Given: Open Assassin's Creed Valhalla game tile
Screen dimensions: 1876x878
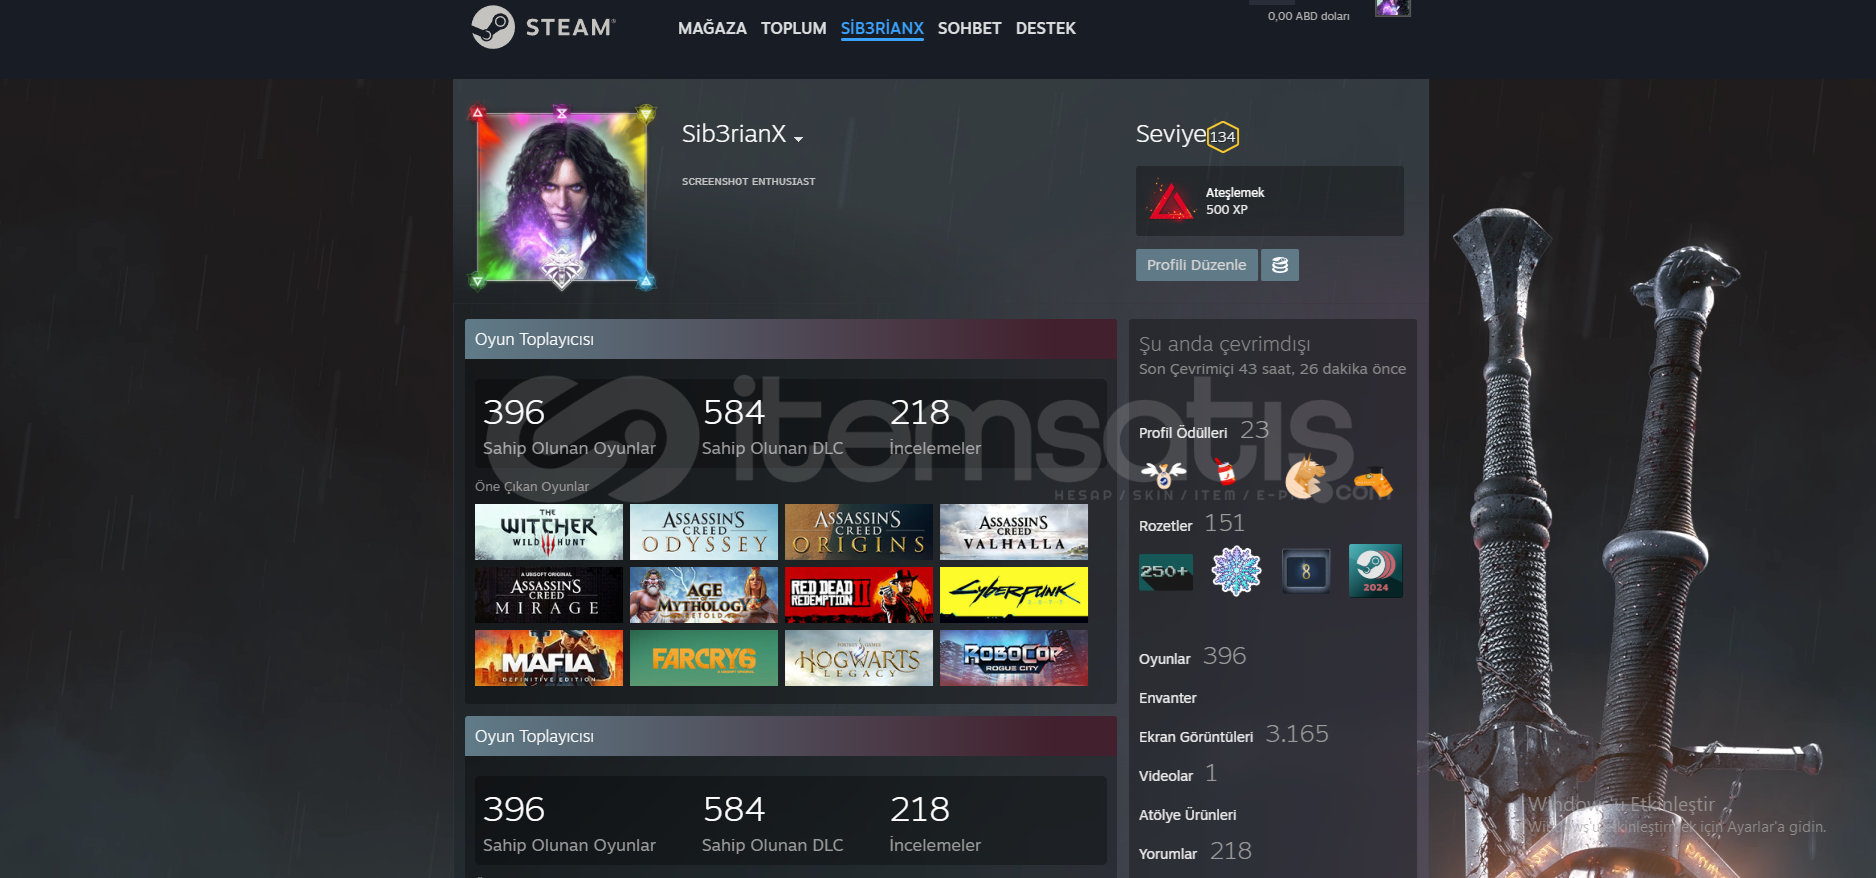Looking at the screenshot, I should tap(1013, 532).
